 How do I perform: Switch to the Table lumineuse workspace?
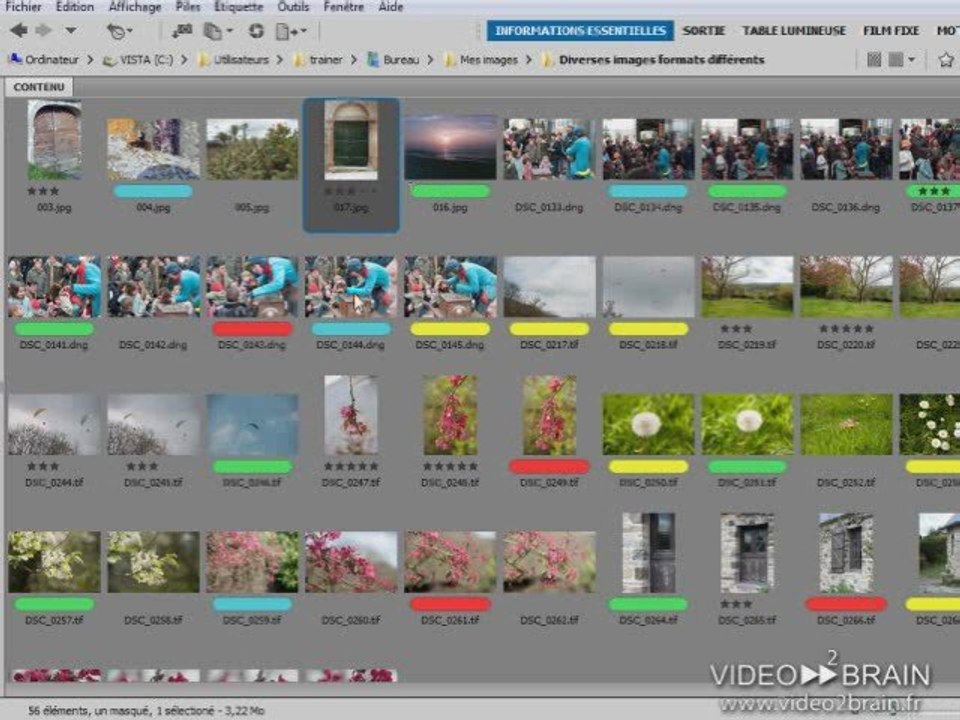tap(794, 31)
